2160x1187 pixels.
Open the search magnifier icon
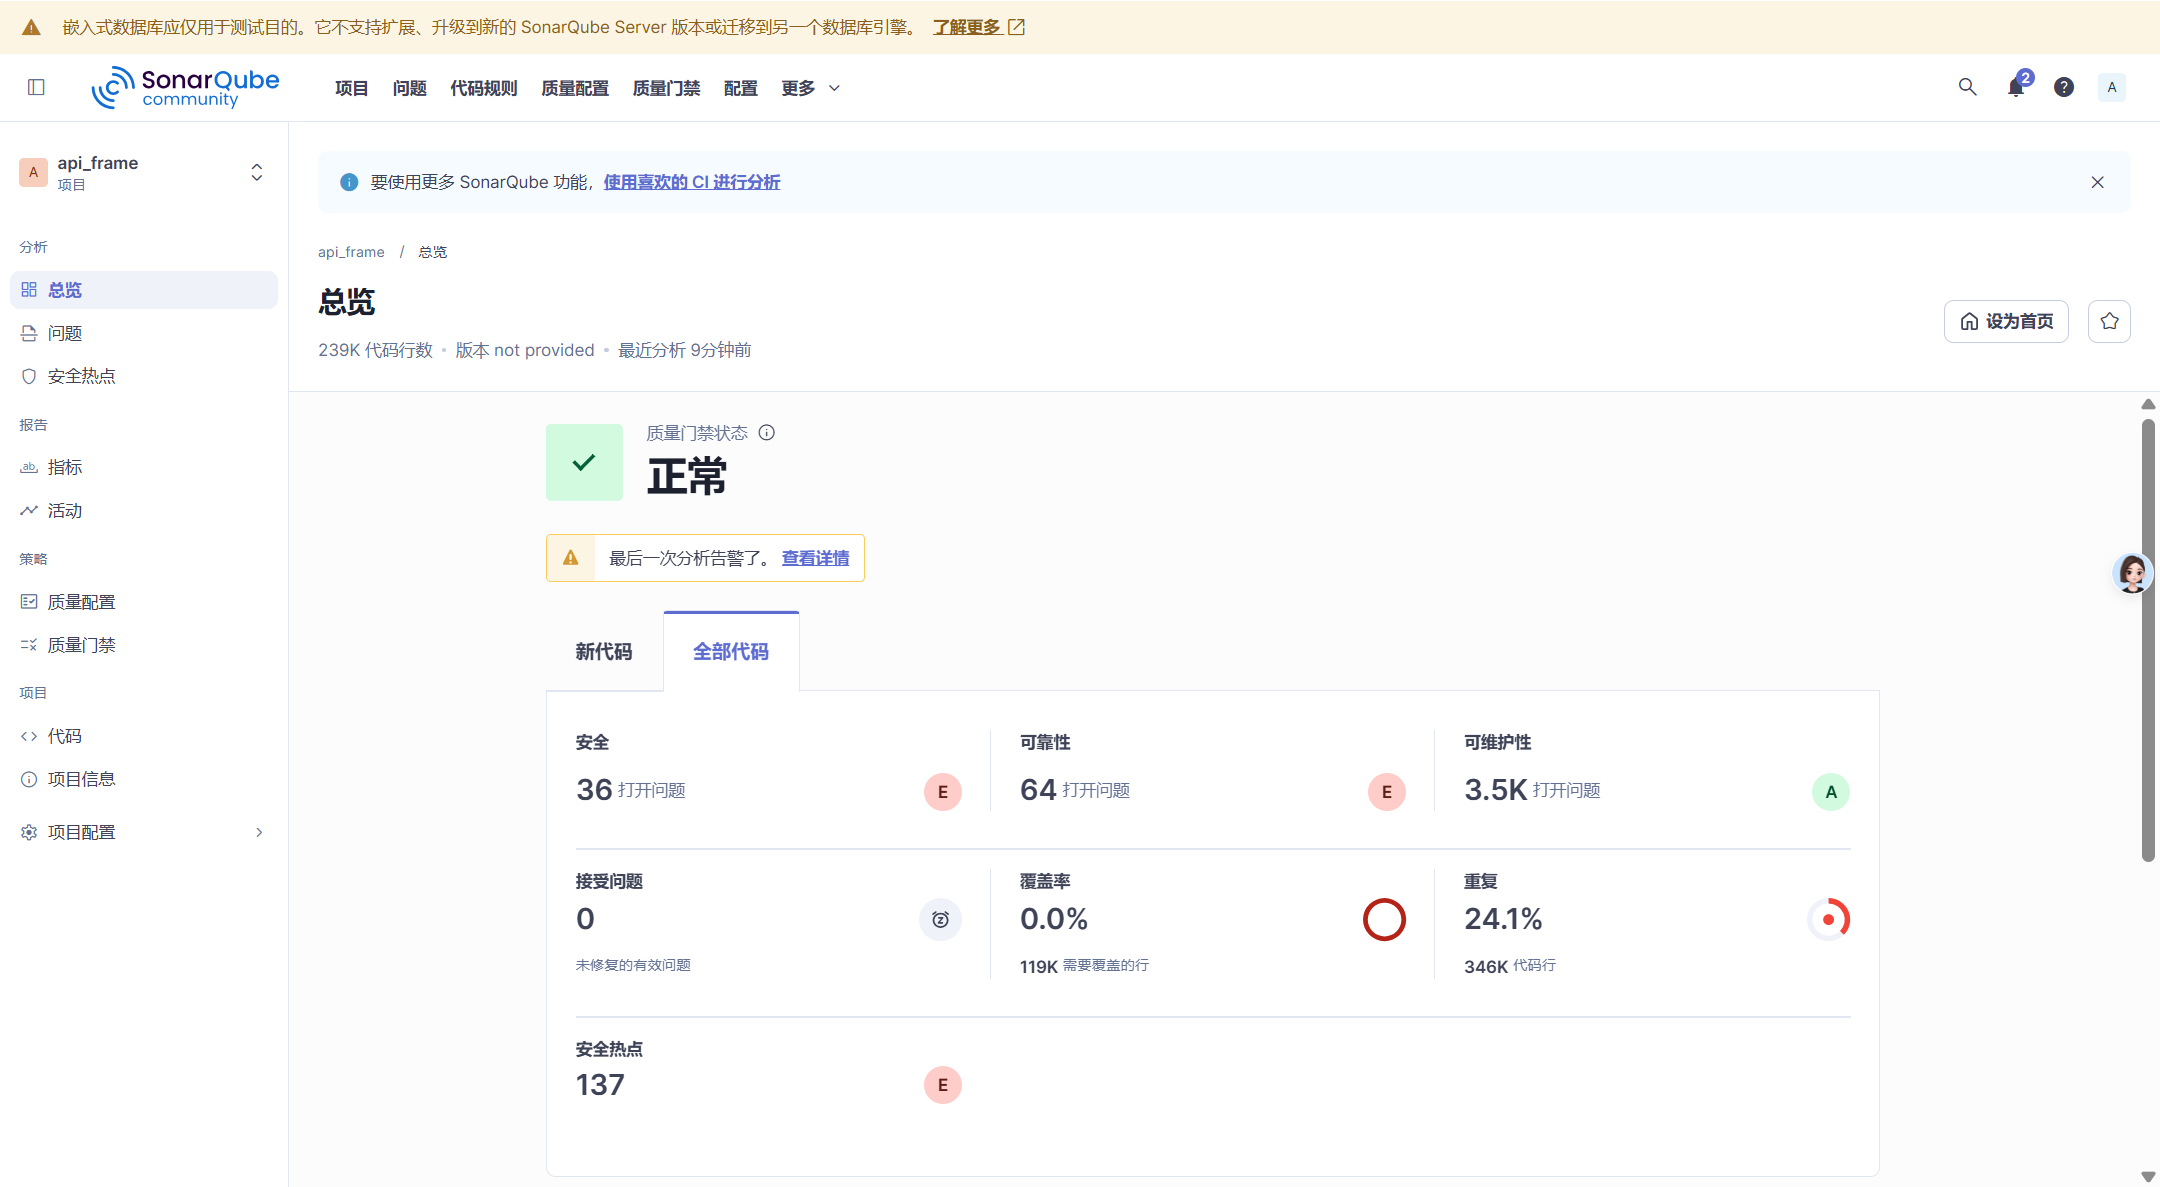pyautogui.click(x=1967, y=87)
